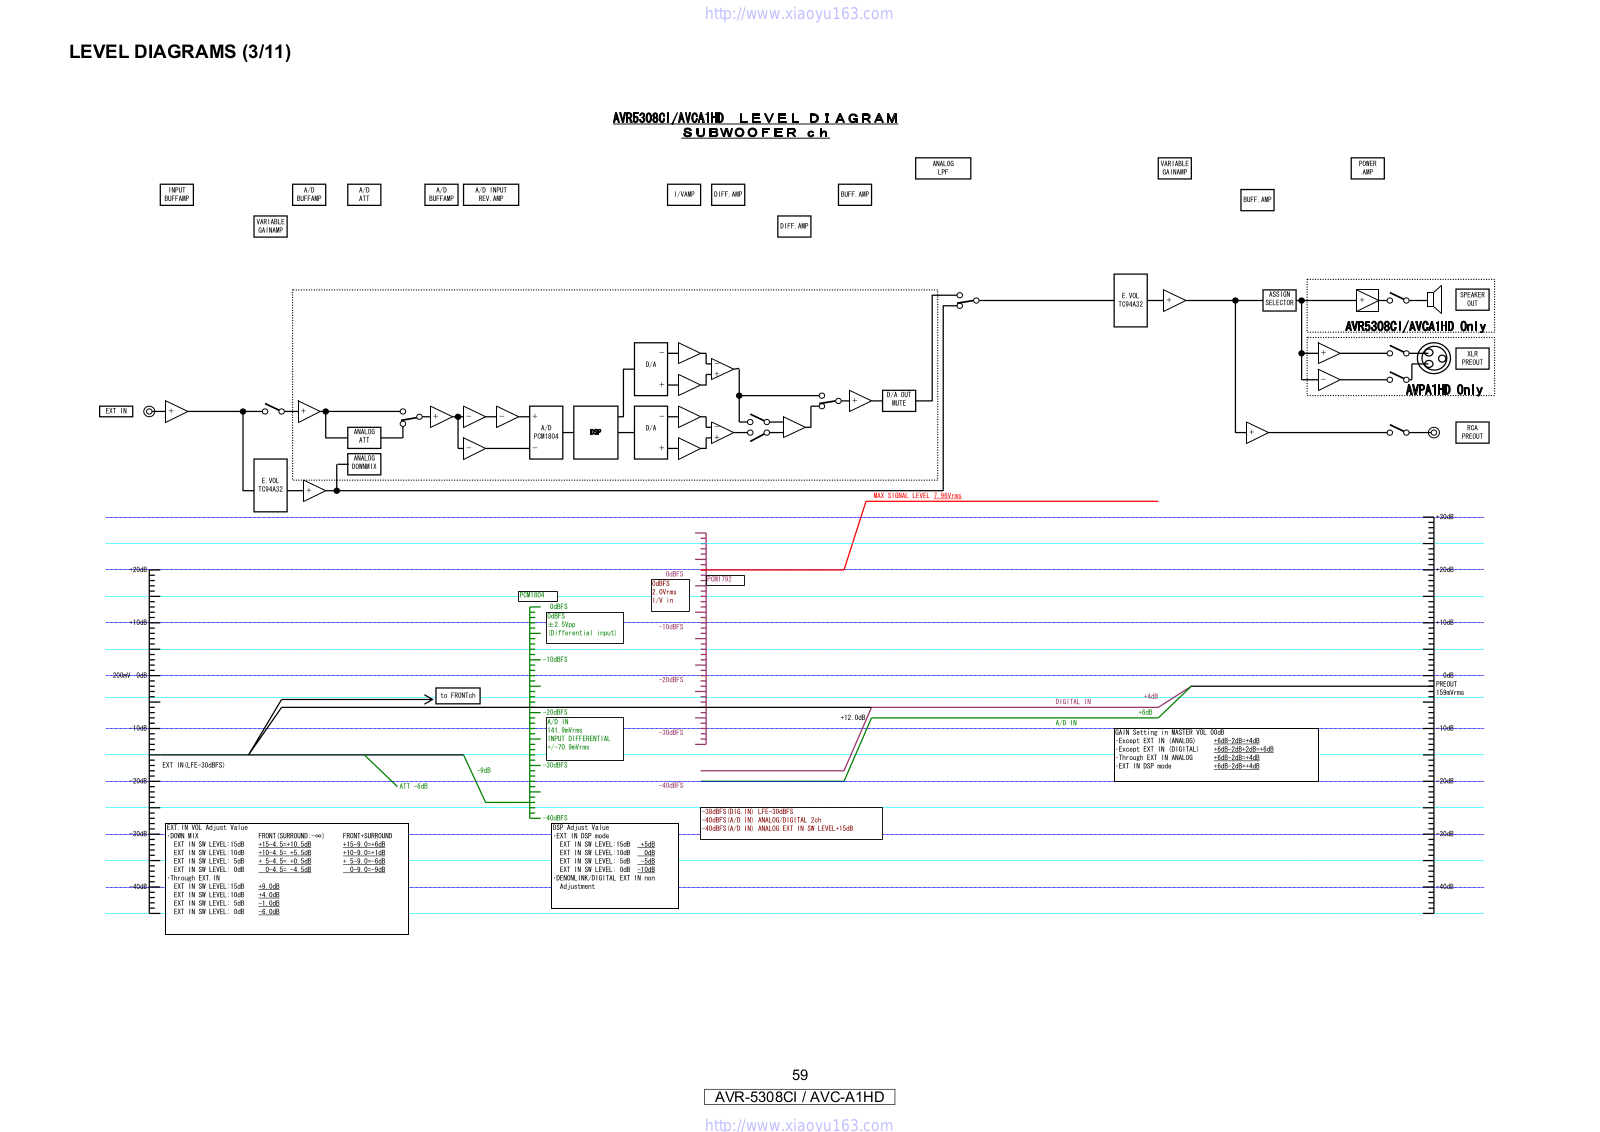Select the MAX SIGNAL LEVEL 7.96Vrms label
The height and width of the screenshot is (1132, 1600).
(x=917, y=496)
